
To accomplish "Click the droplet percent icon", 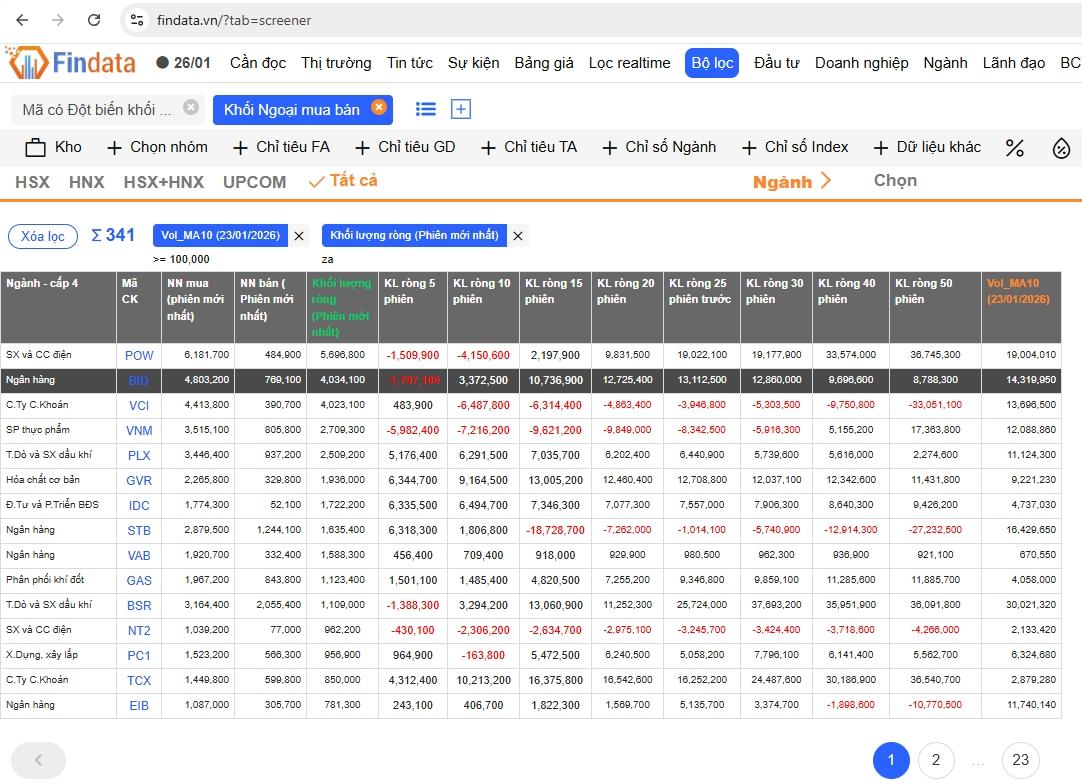I will click(x=1061, y=148).
